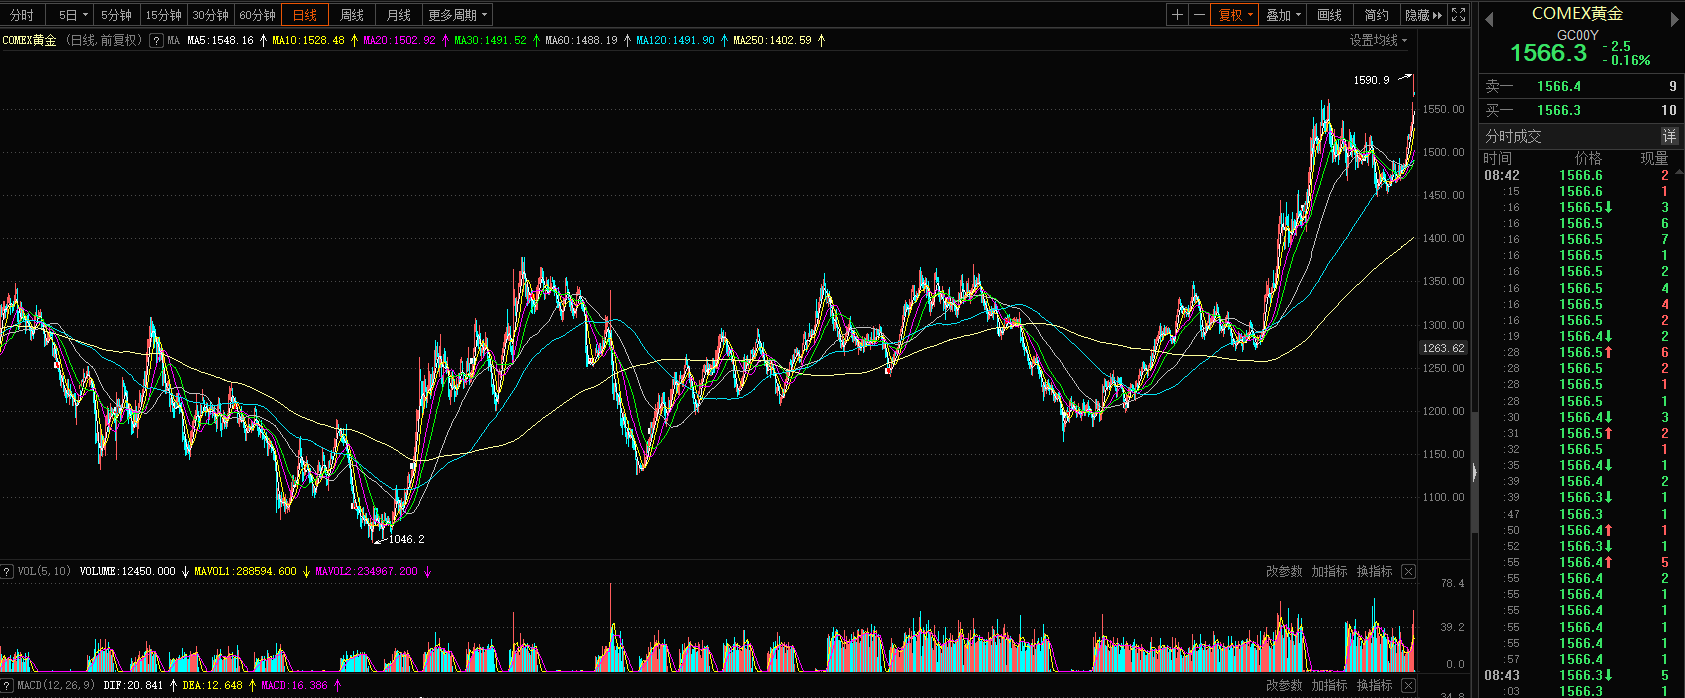This screenshot has width=1685, height=698.
Task: Click 改参数 in the MACD panel
Action: 1284,686
